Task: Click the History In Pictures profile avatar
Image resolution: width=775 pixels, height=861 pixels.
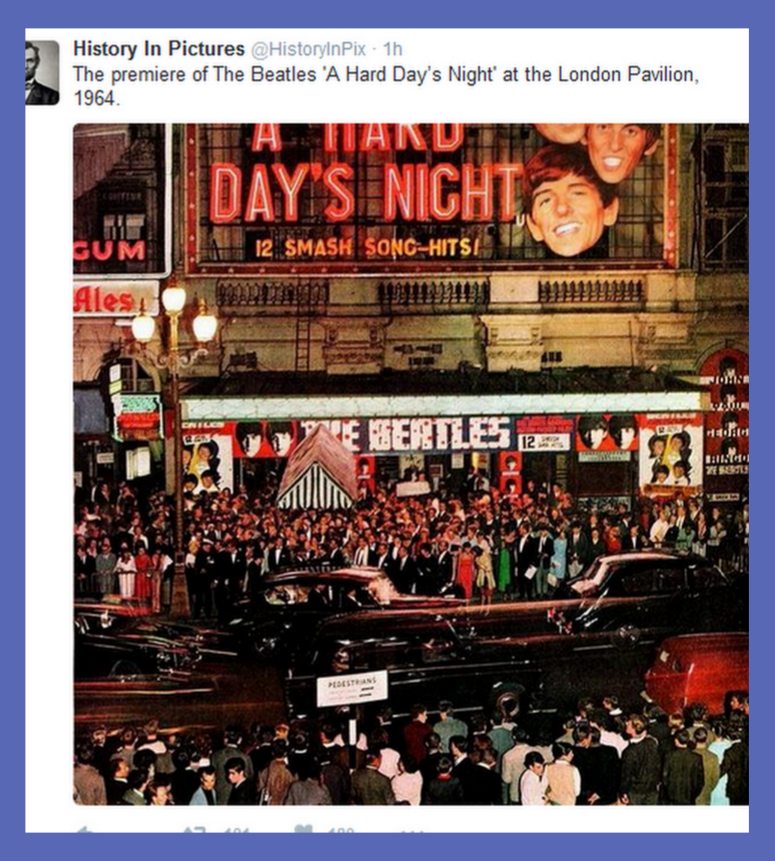Action: [42, 72]
